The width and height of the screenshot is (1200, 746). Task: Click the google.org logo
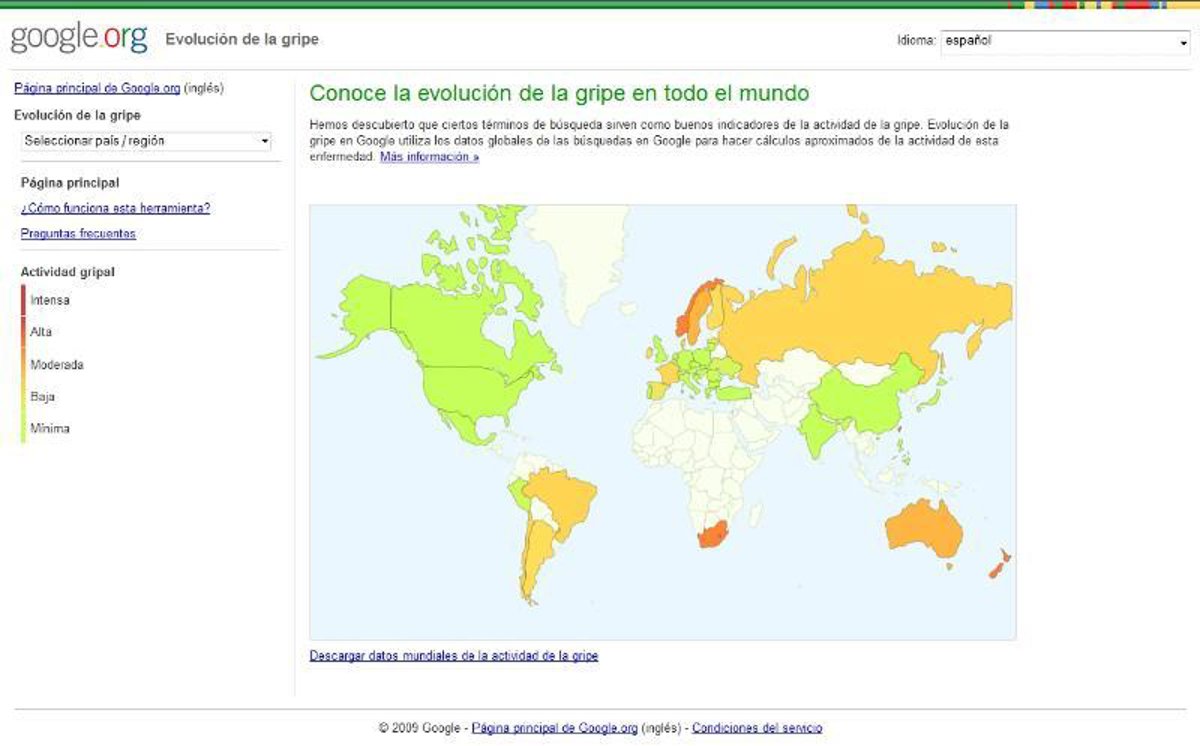pyautogui.click(x=79, y=39)
